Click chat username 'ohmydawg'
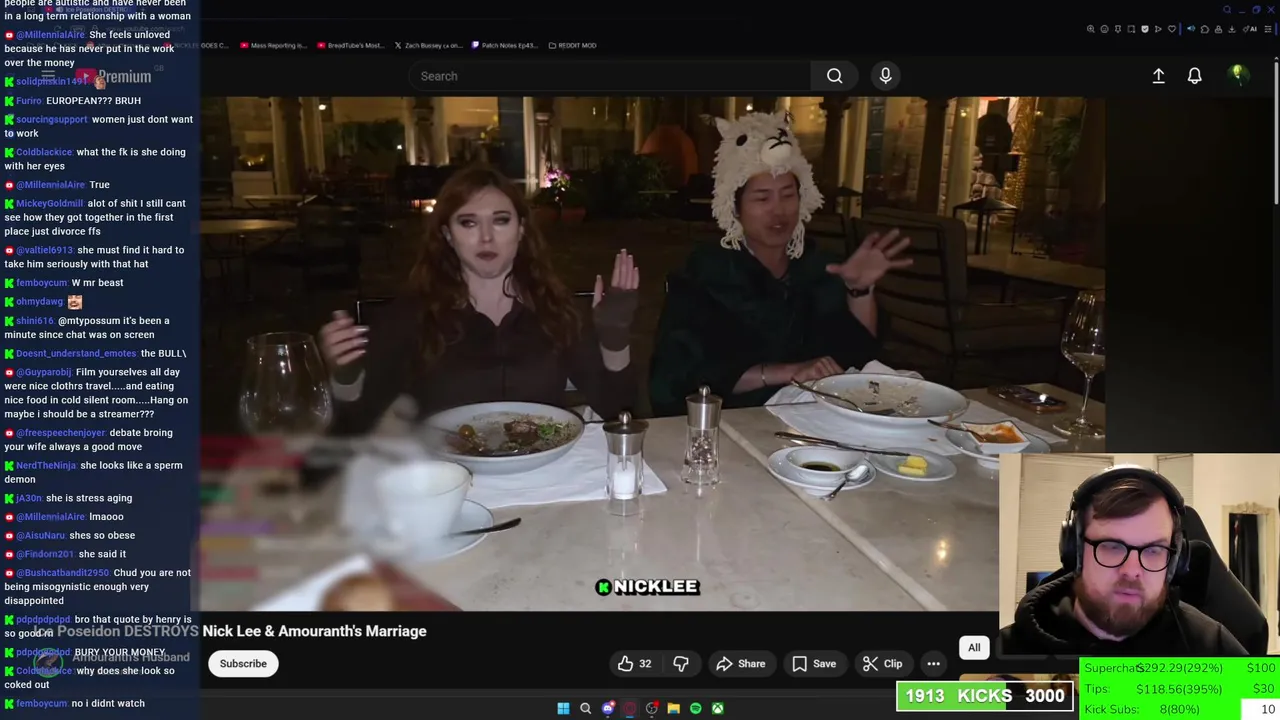This screenshot has width=1280, height=720. tap(40, 302)
